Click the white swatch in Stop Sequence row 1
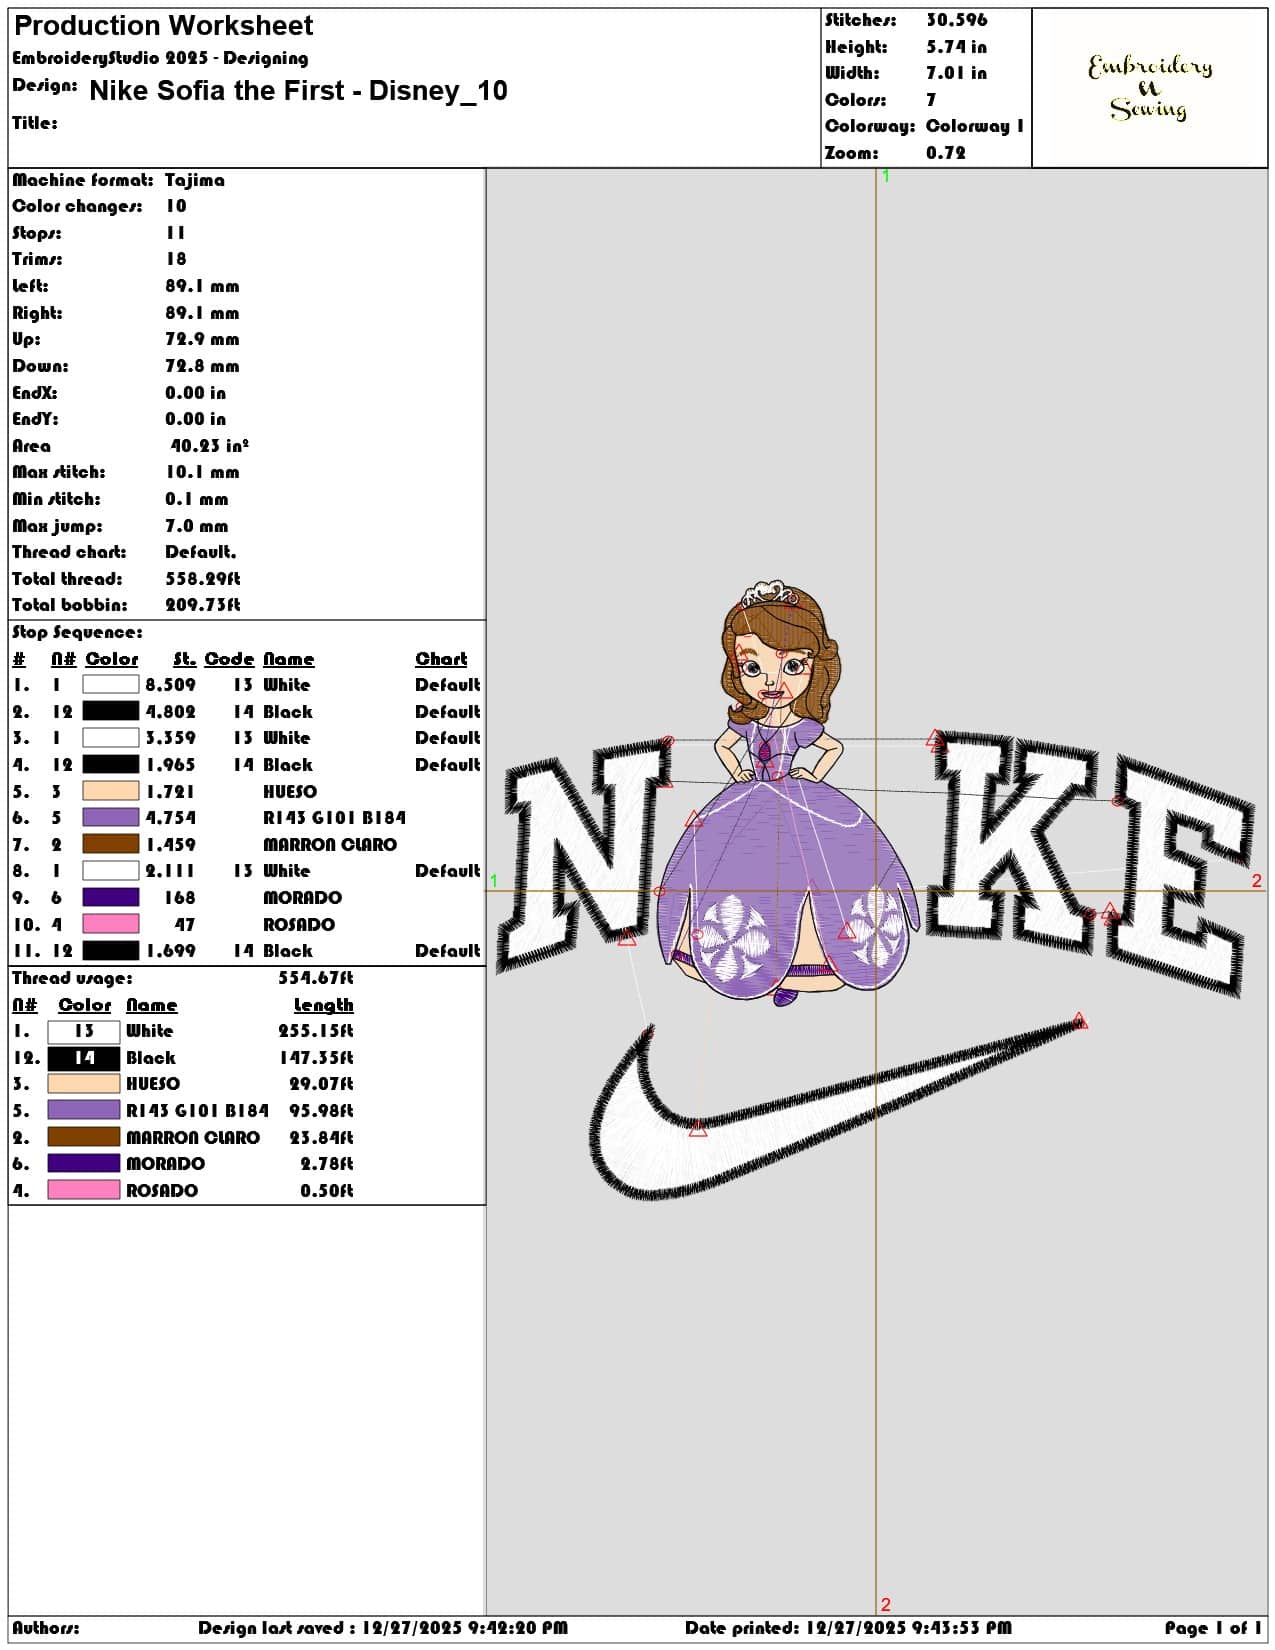This screenshot has width=1275, height=1650. coord(110,685)
